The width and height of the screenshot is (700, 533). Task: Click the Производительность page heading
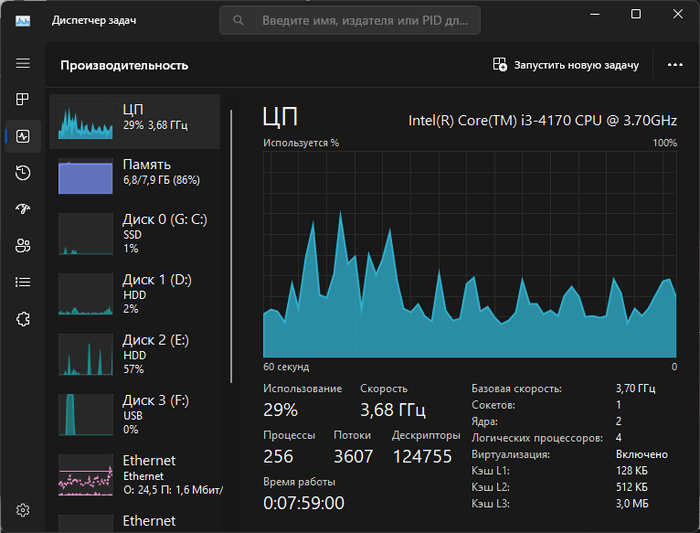coord(124,66)
